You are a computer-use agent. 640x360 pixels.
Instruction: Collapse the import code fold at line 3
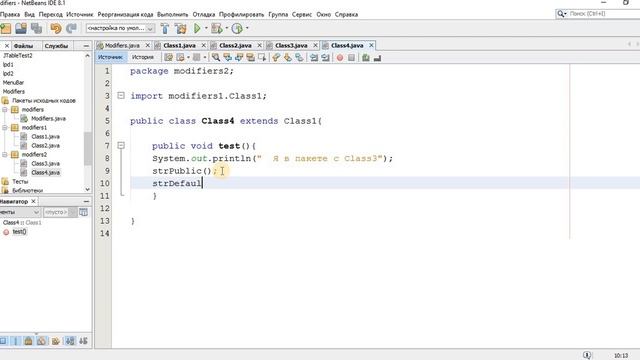coord(121,96)
